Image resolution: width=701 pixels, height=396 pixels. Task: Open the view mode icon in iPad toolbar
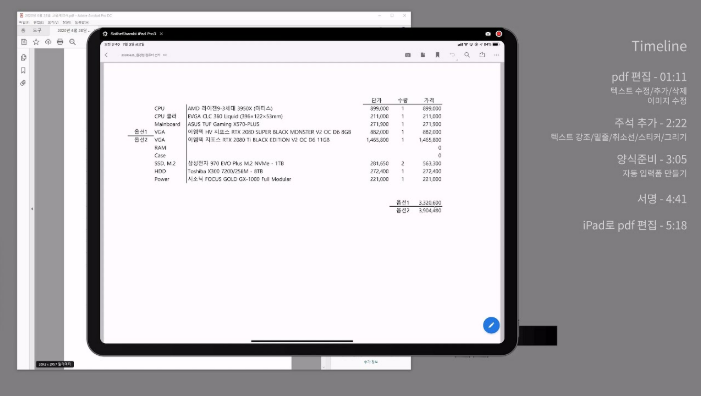coord(408,55)
